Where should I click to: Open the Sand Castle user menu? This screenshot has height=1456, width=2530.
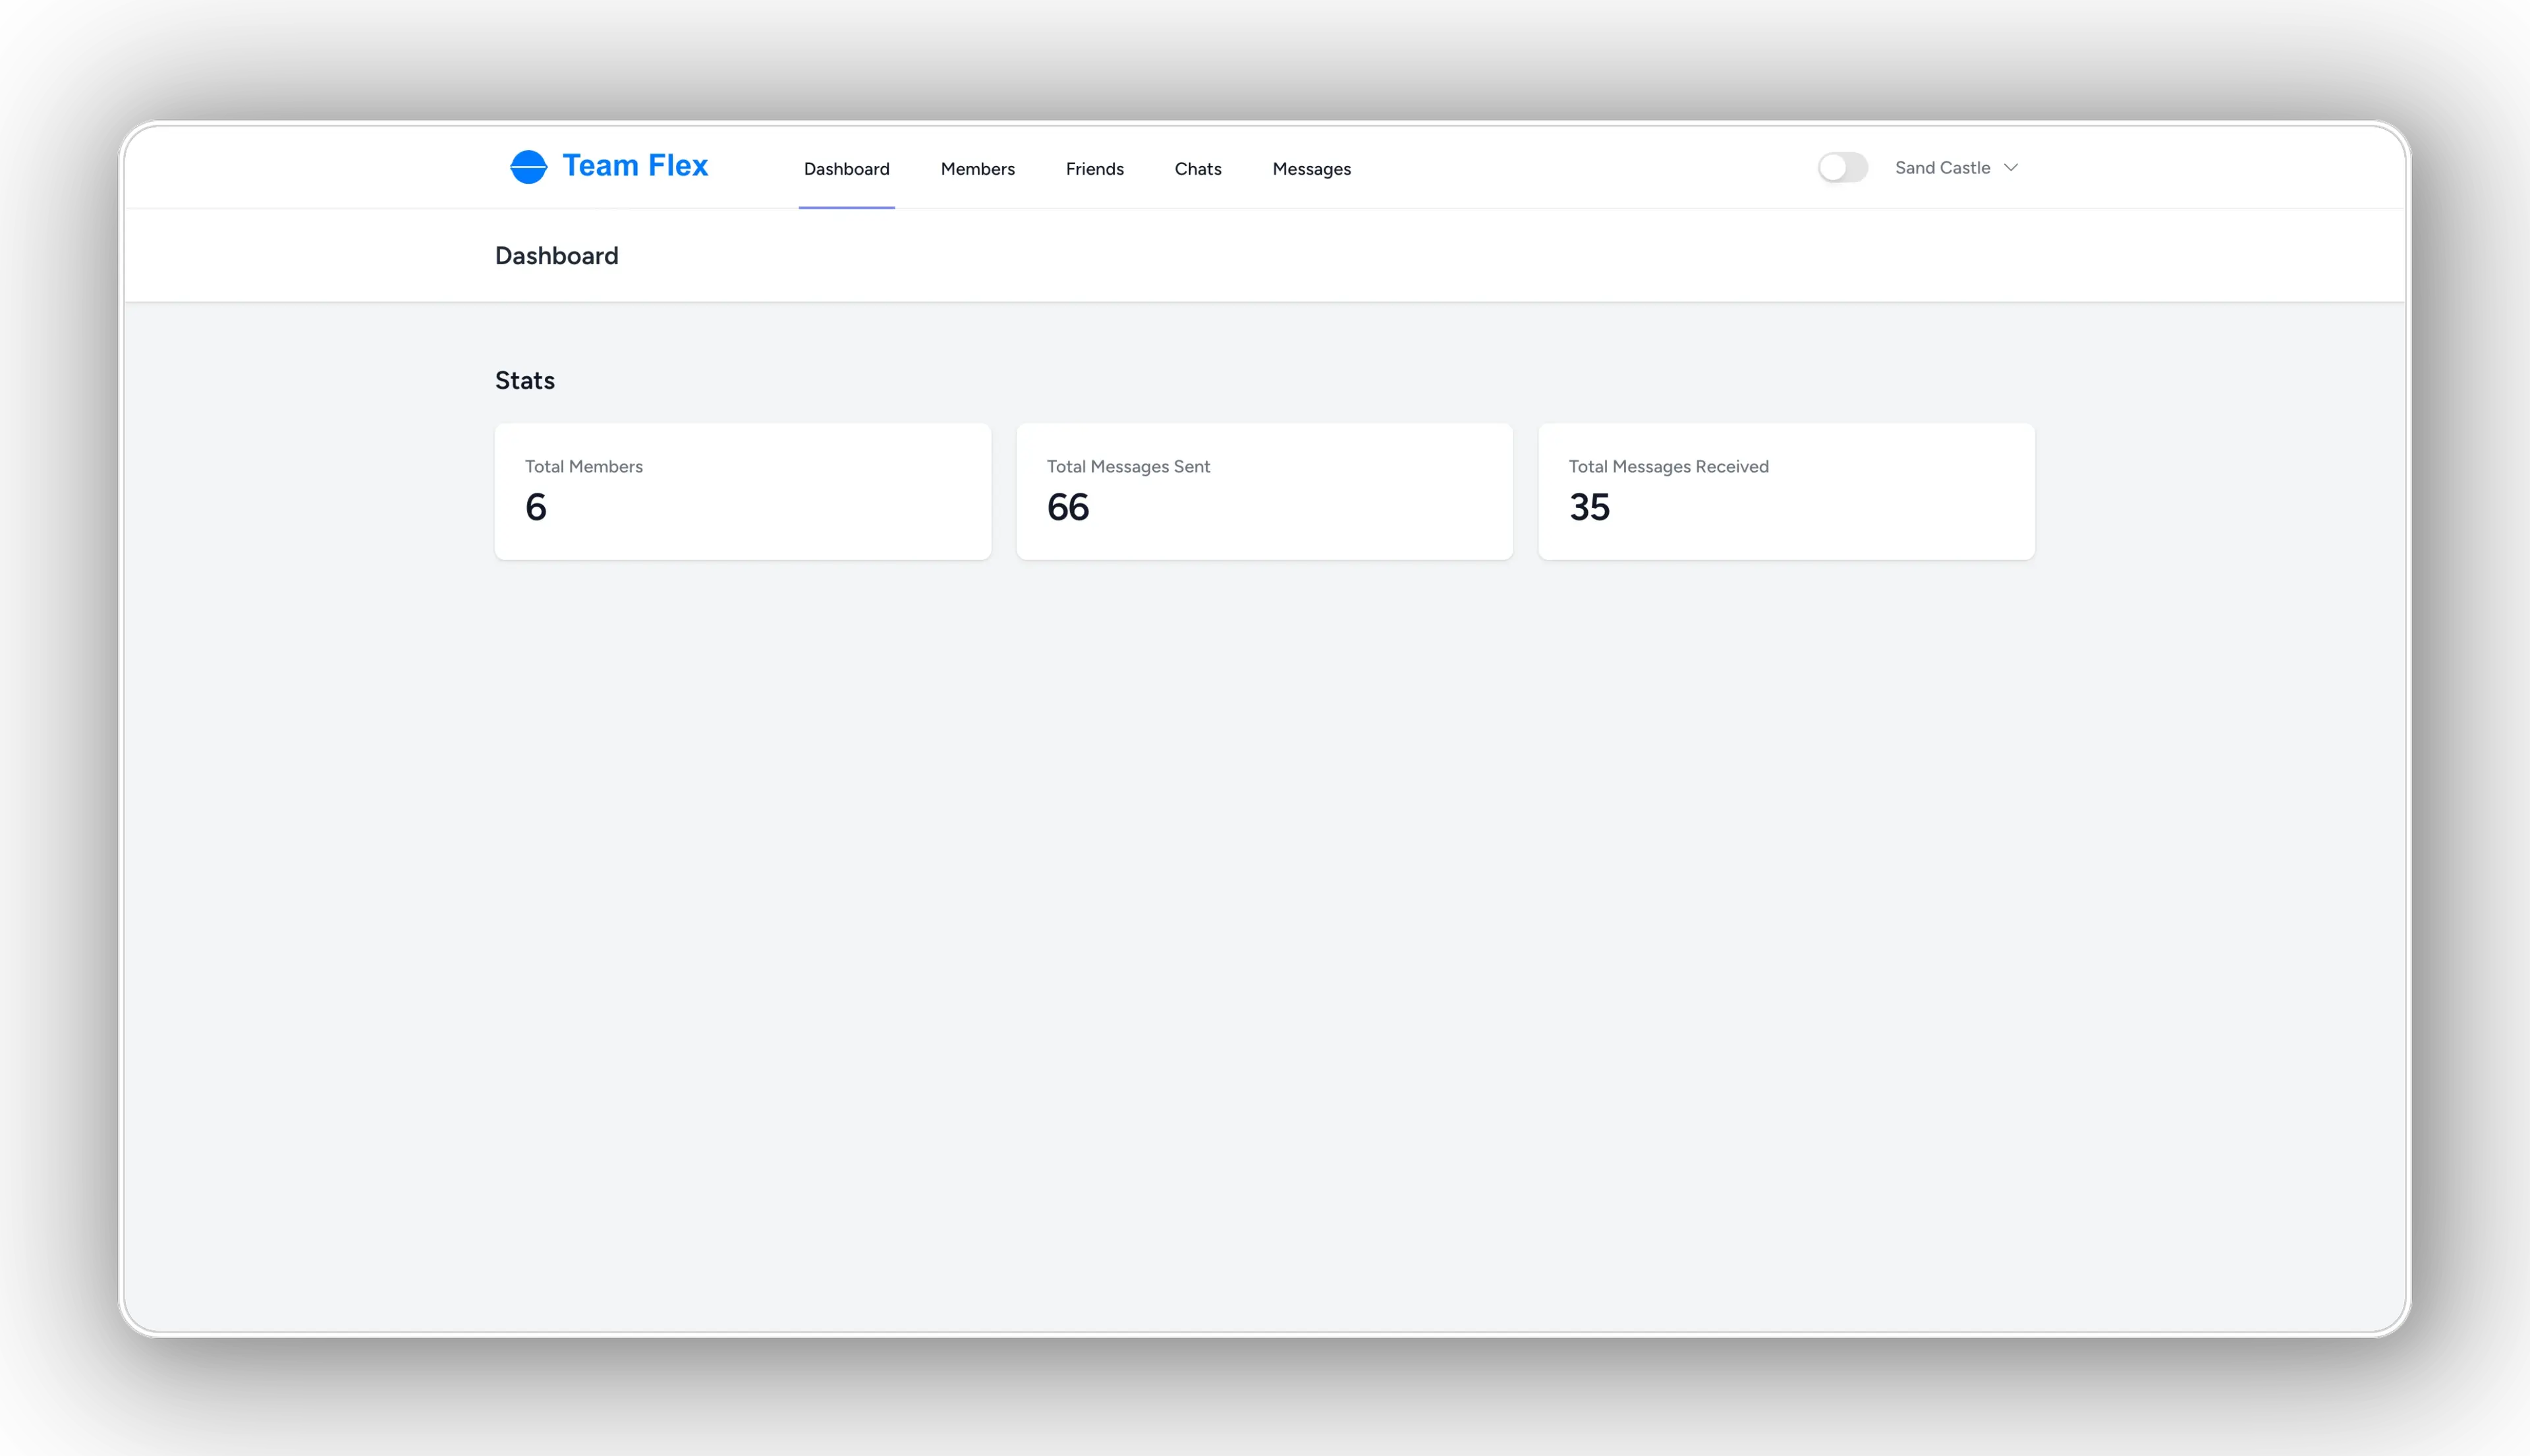[1956, 168]
